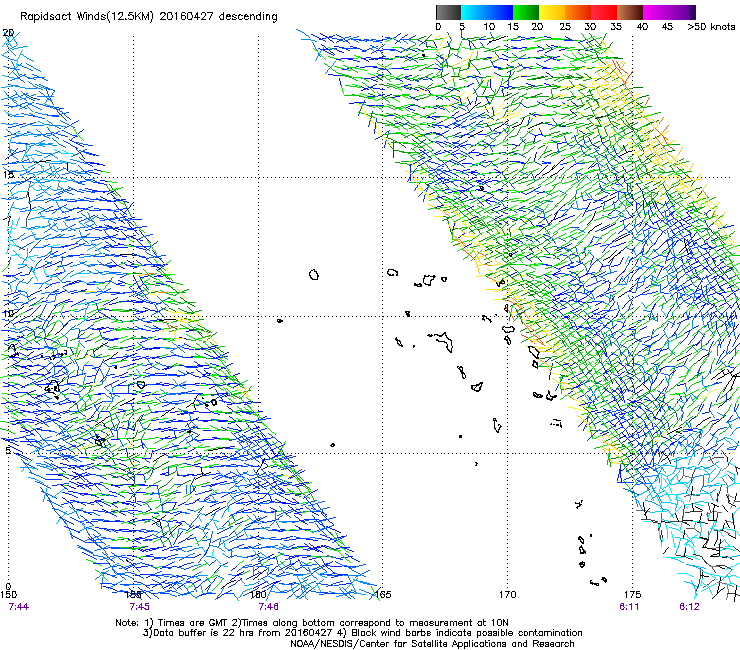Click latitude label "15" on left axis
This screenshot has width=740, height=650.
click(x=8, y=174)
